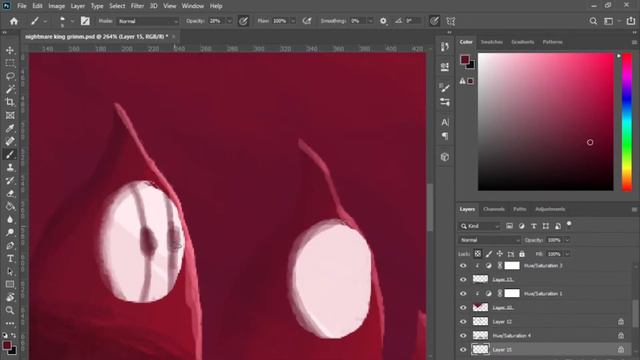This screenshot has width=640, height=360.
Task: Open the Filter menu
Action: click(137, 6)
